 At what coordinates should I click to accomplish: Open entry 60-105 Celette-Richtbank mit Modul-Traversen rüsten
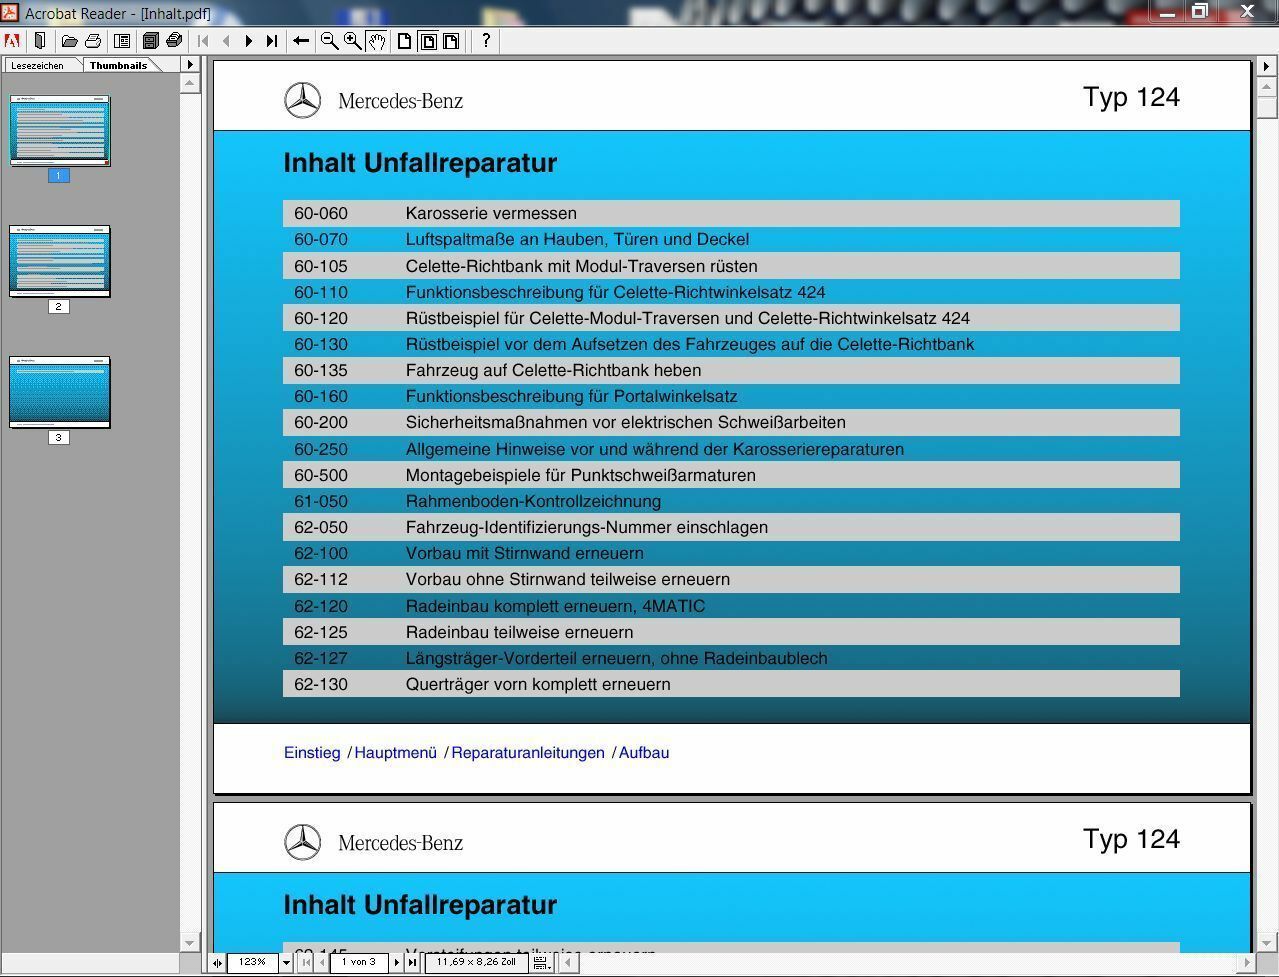point(731,266)
